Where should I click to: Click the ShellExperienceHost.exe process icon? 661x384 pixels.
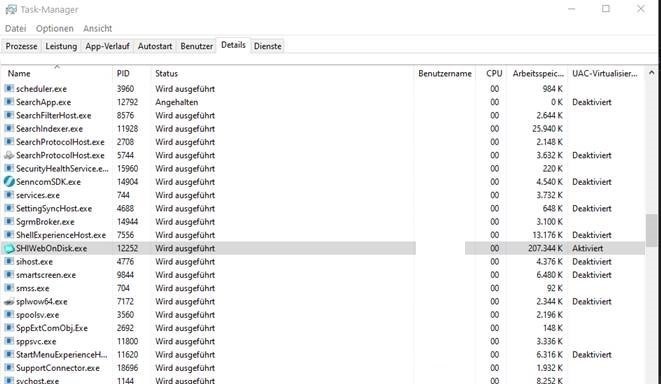point(9,235)
